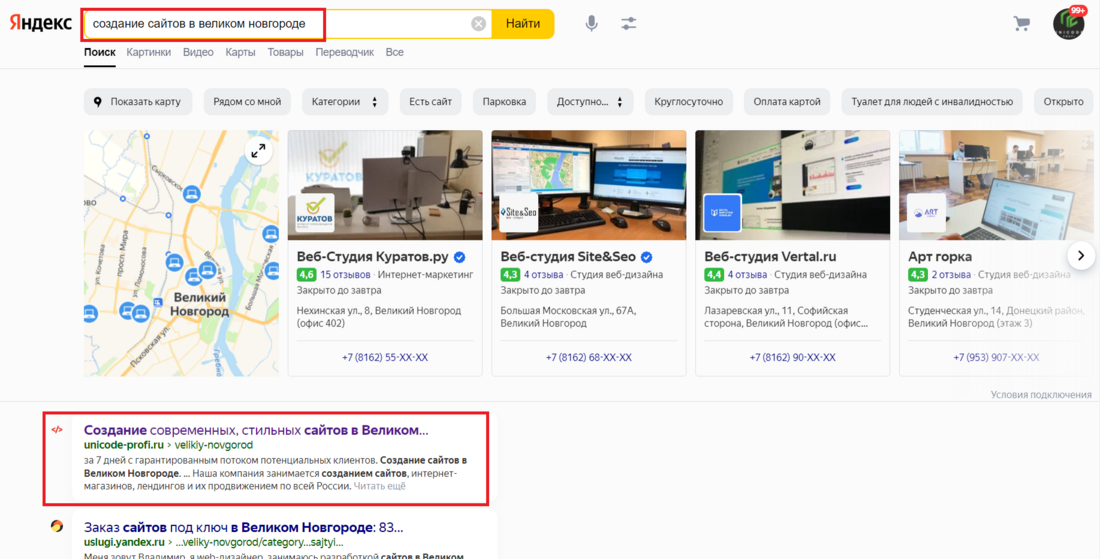Screen dimensions: 1100x559
Task: Toggle Есть сайт filter
Action: point(431,102)
